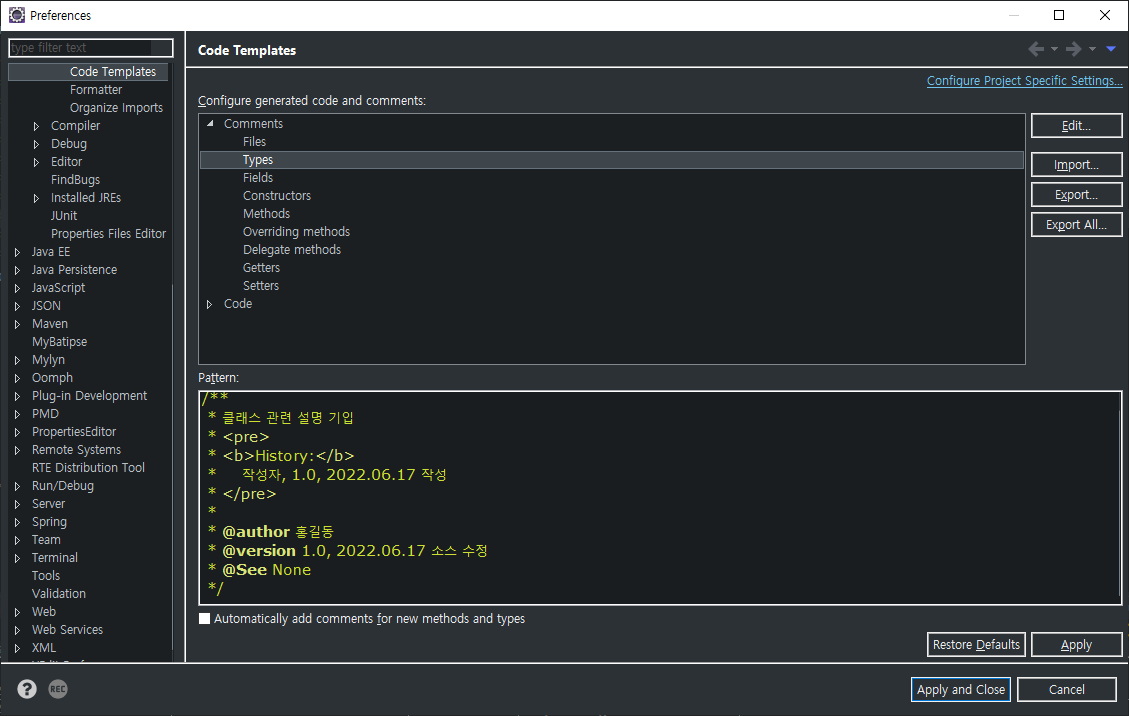Expand the Code tree node
This screenshot has height=716, width=1129.
[210, 304]
